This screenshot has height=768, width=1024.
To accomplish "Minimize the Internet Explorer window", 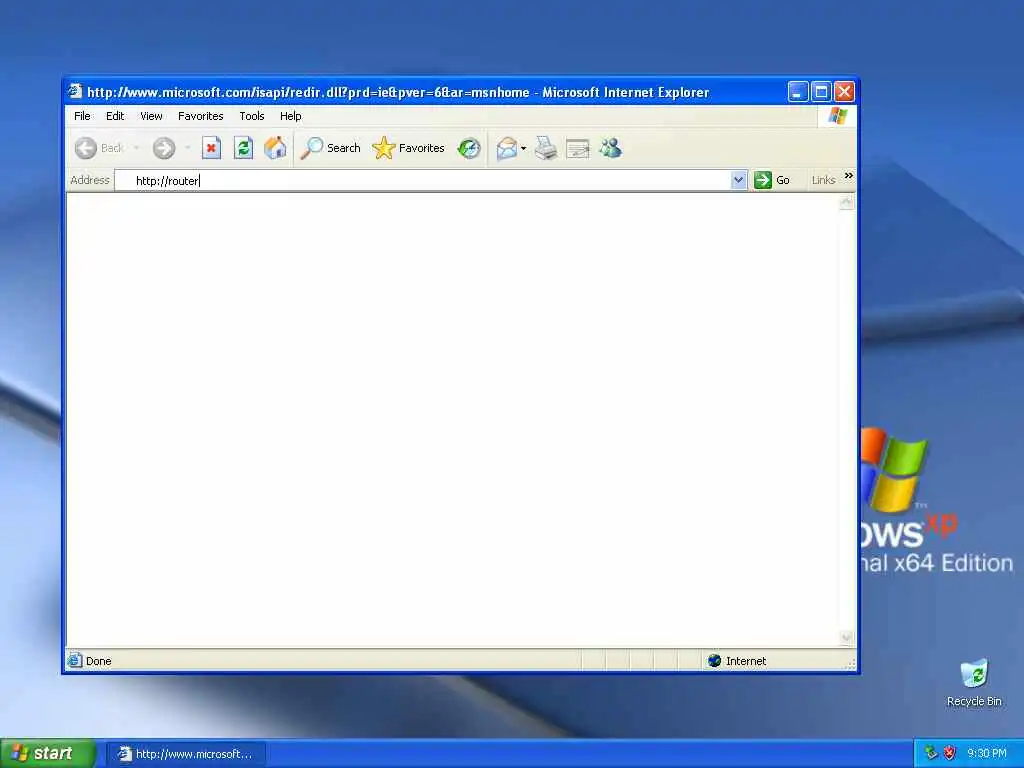I will coord(797,92).
